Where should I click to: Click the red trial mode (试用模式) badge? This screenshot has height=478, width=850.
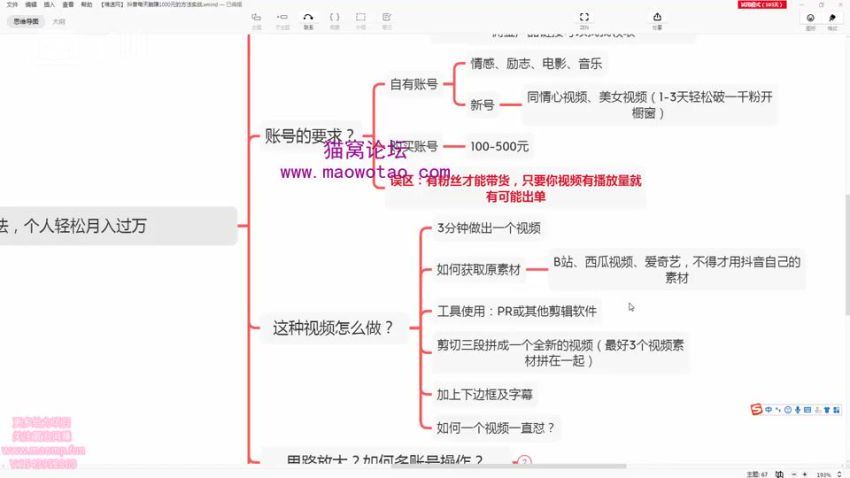(x=762, y=4)
